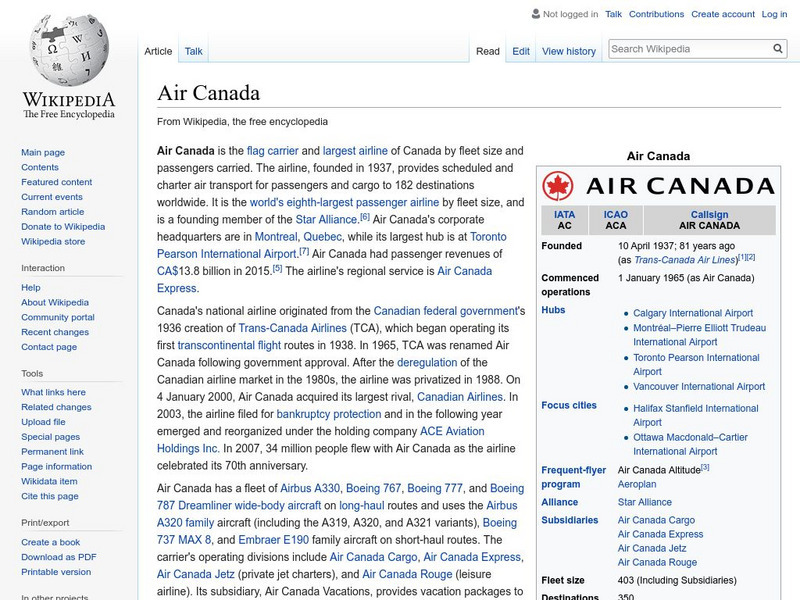Open the Help link
Image resolution: width=800 pixels, height=600 pixels.
click(x=31, y=287)
